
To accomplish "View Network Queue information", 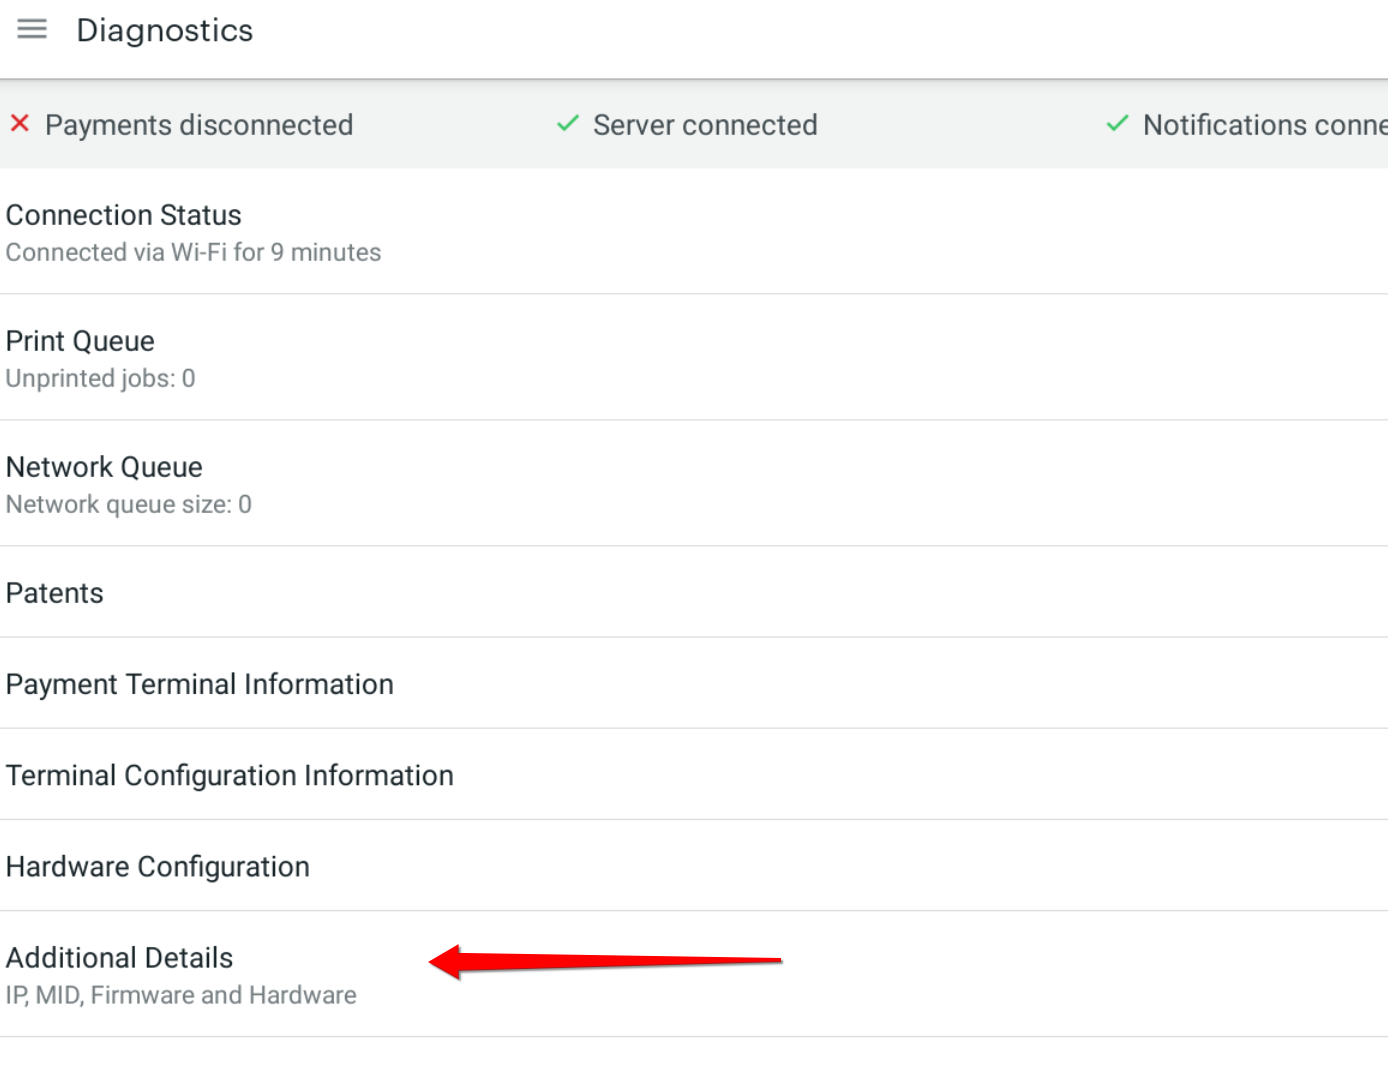I will [x=104, y=467].
